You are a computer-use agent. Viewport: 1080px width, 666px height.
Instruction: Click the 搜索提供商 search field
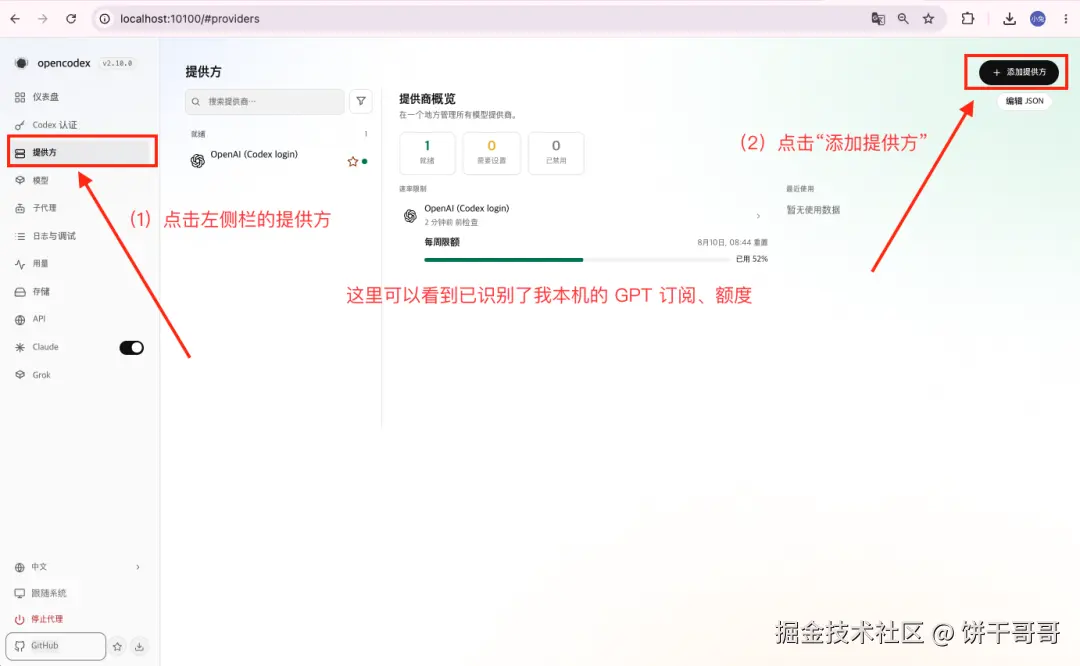point(264,102)
